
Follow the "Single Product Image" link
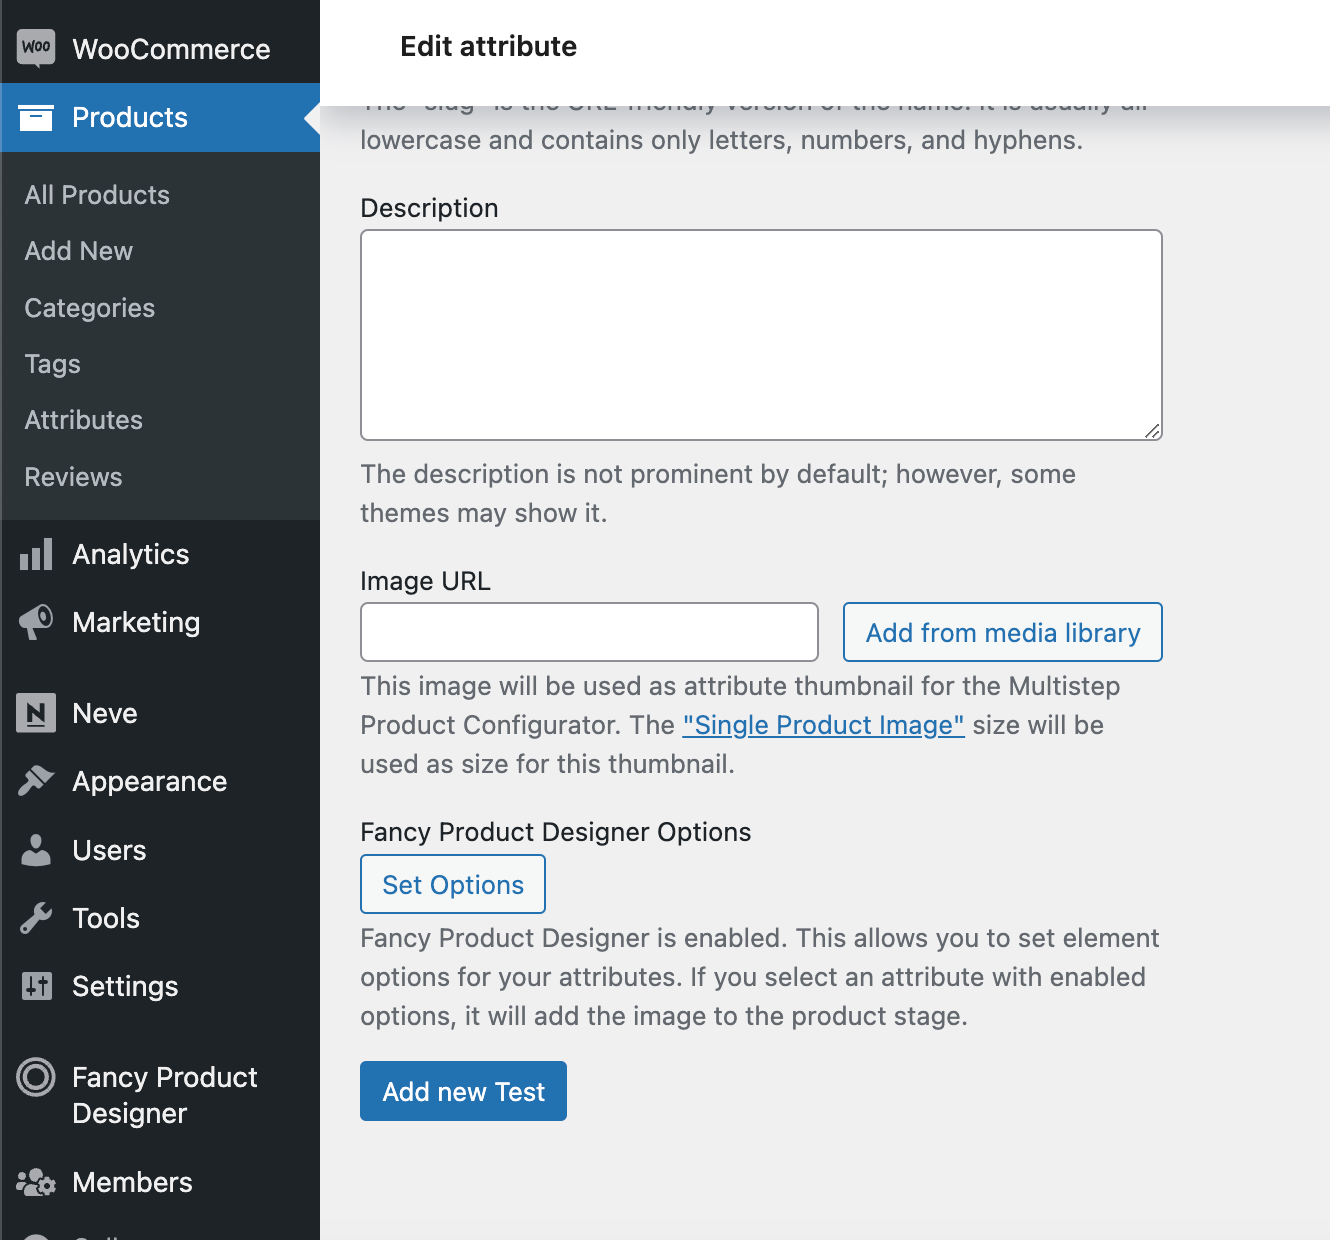(x=823, y=725)
